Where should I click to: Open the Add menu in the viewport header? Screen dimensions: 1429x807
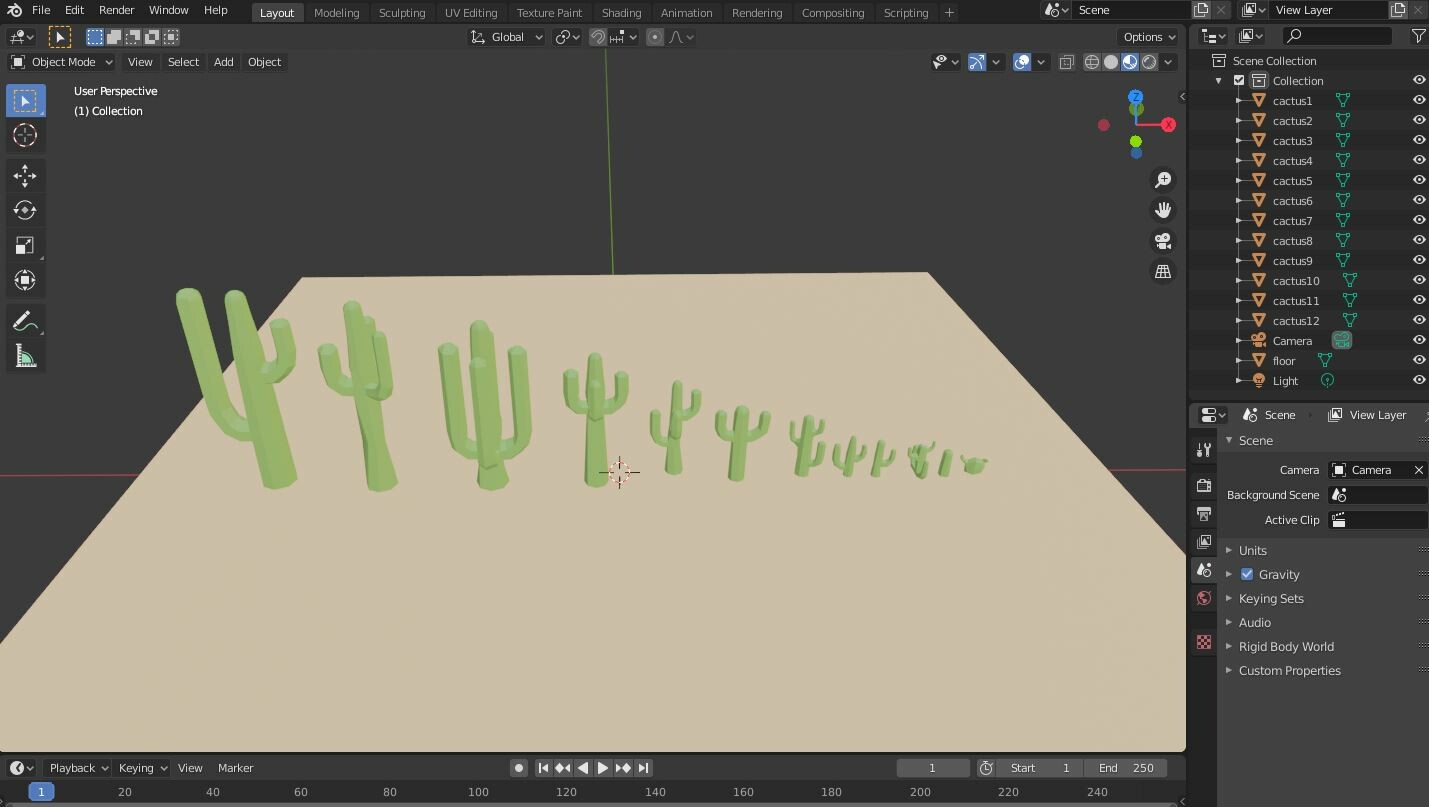[223, 62]
